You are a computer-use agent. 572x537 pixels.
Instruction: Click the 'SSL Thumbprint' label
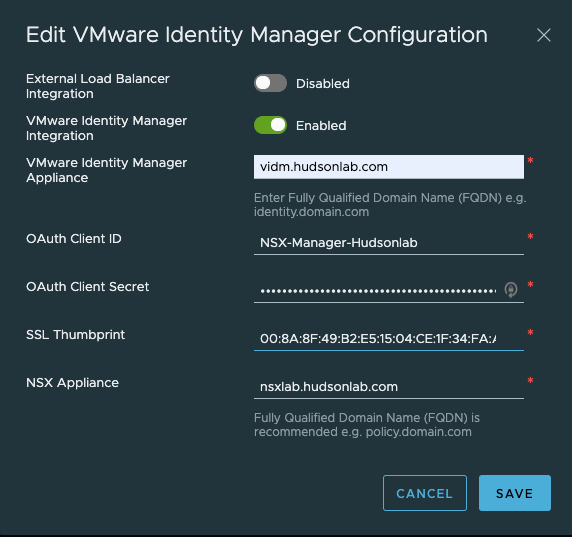(x=76, y=335)
